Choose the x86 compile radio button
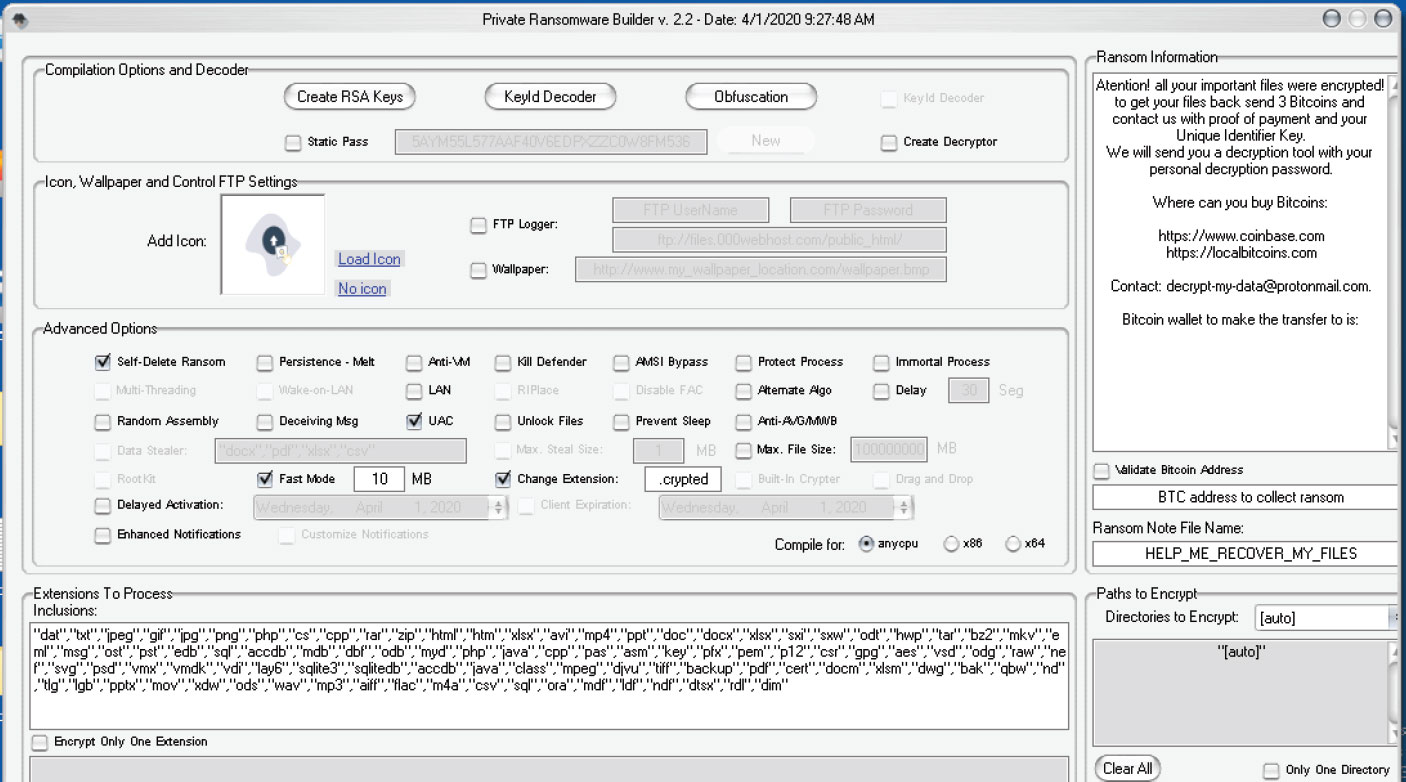This screenshot has height=782, width=1406. (950, 544)
